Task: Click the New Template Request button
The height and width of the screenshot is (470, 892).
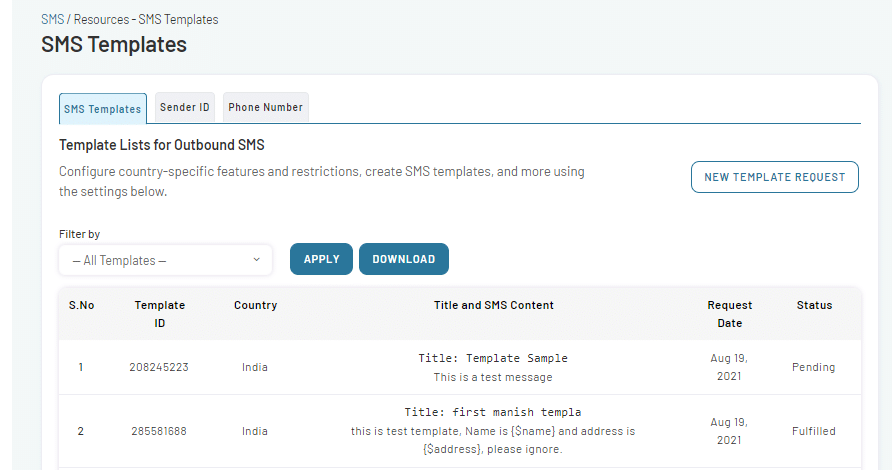Action: pos(774,177)
